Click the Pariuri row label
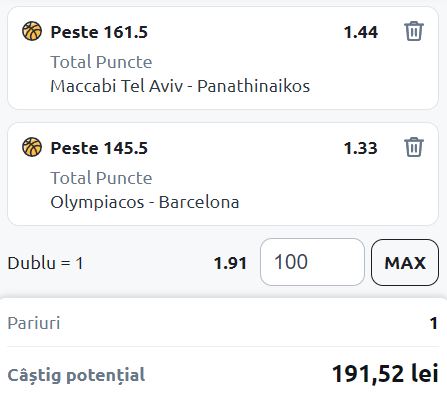Screen dimensions: 447x395 click(34, 323)
